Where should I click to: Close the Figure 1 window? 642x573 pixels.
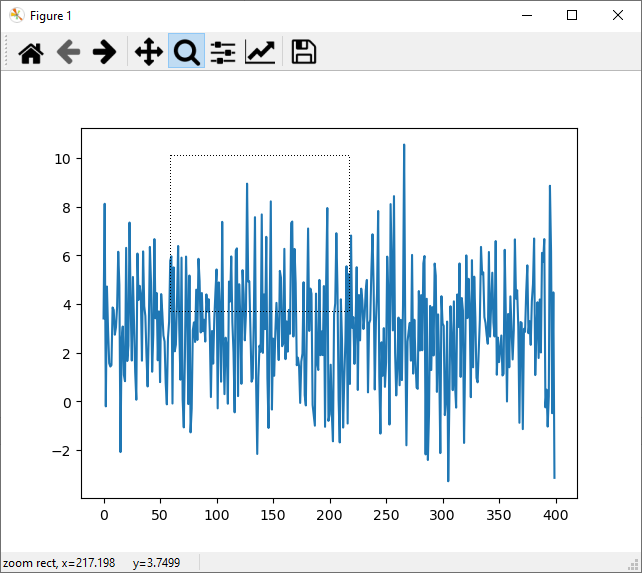click(x=618, y=16)
